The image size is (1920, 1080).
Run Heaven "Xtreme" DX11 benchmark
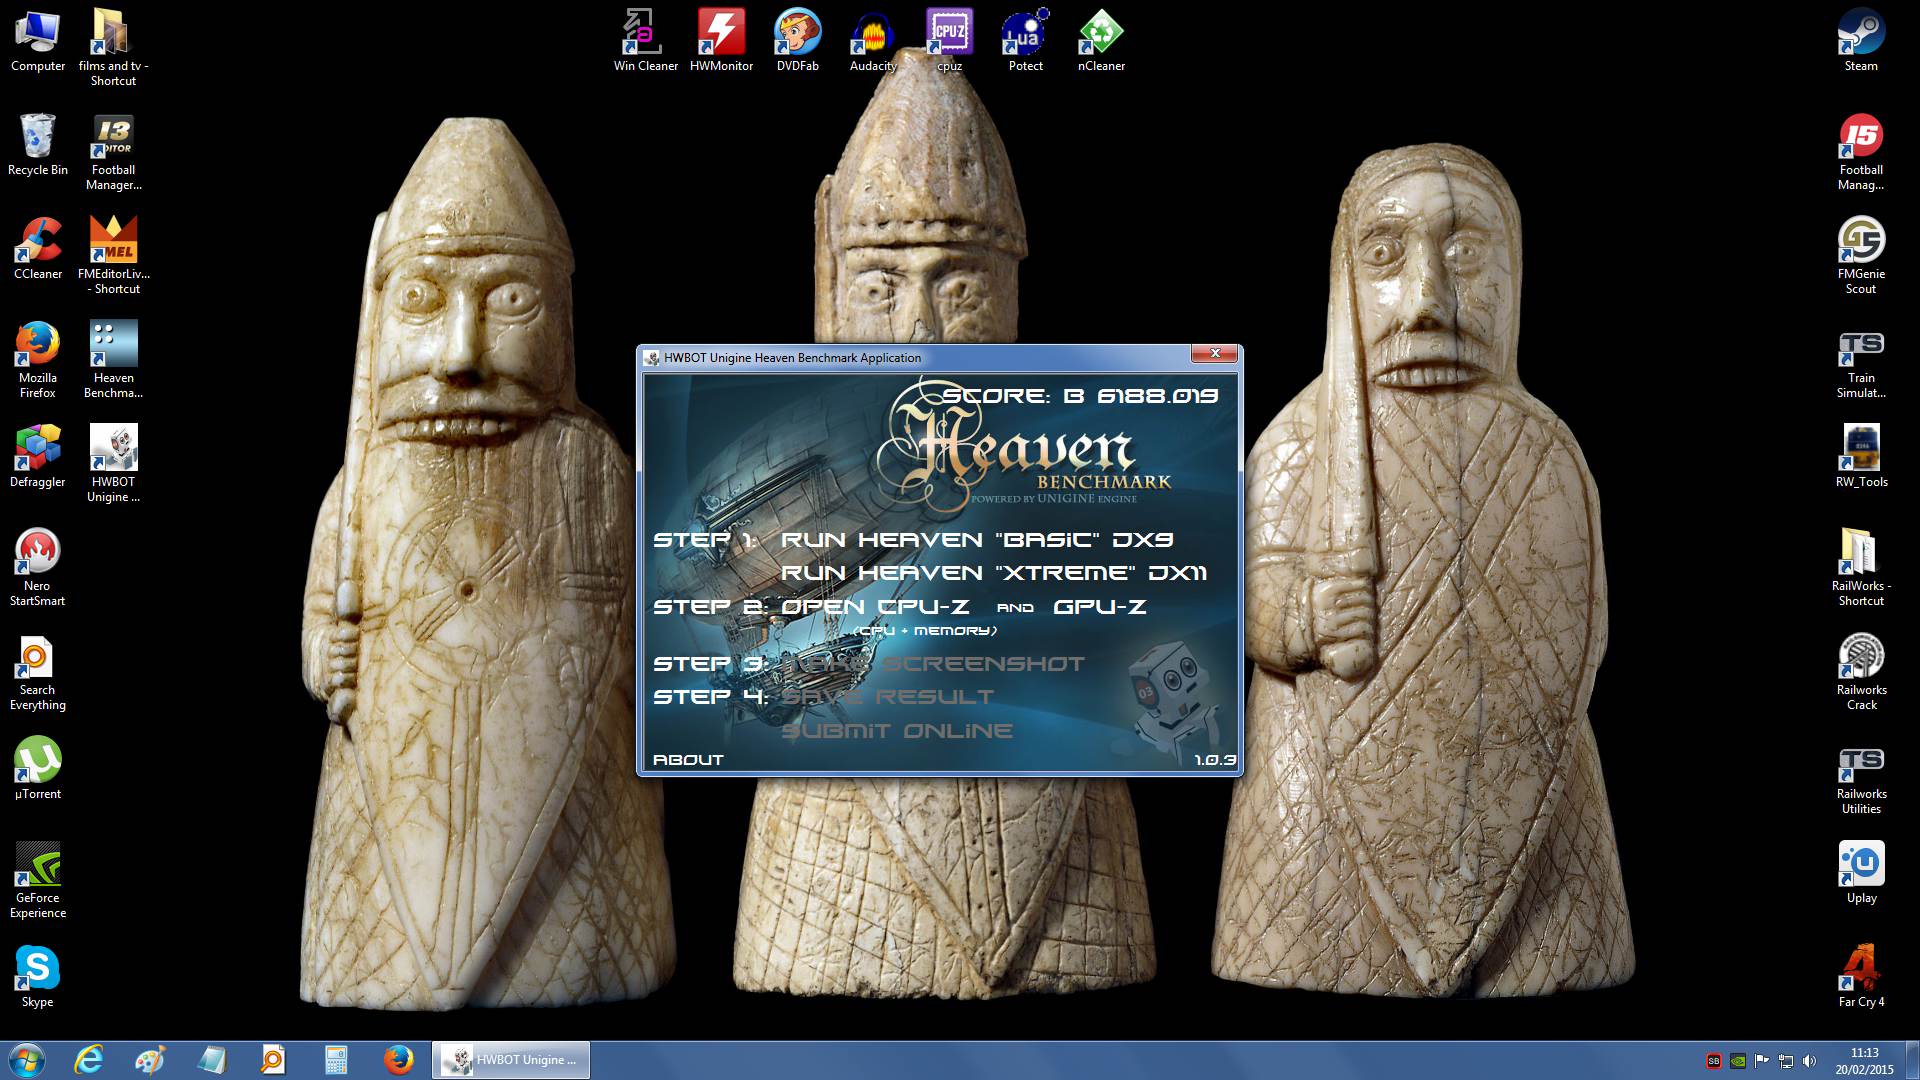point(993,573)
